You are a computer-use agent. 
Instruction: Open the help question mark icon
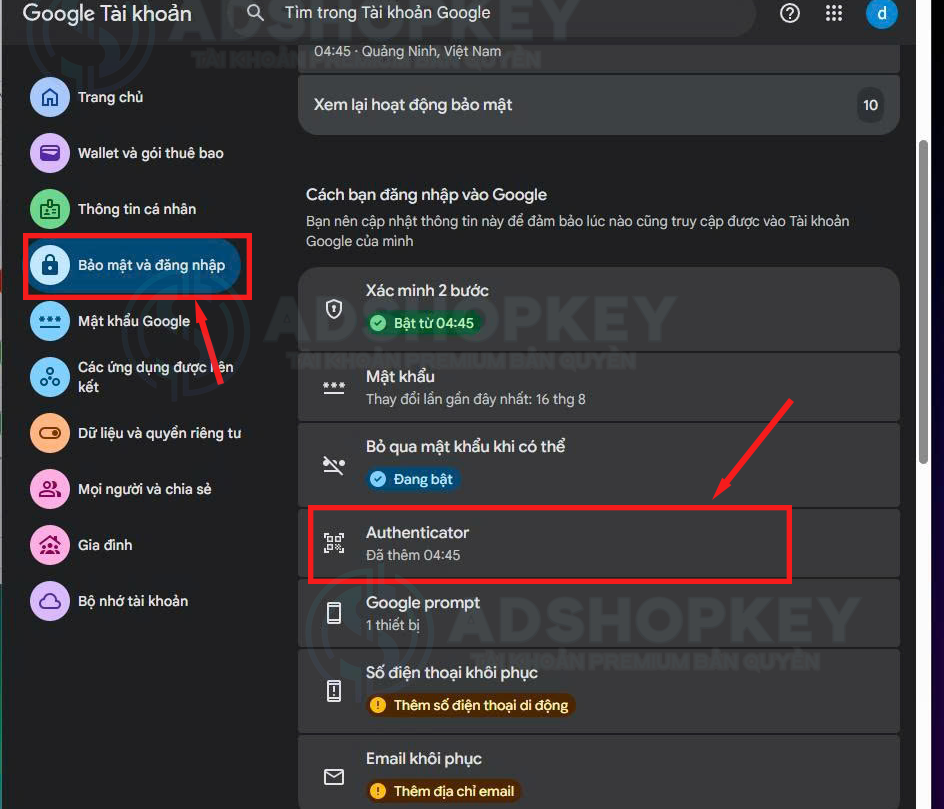789,13
